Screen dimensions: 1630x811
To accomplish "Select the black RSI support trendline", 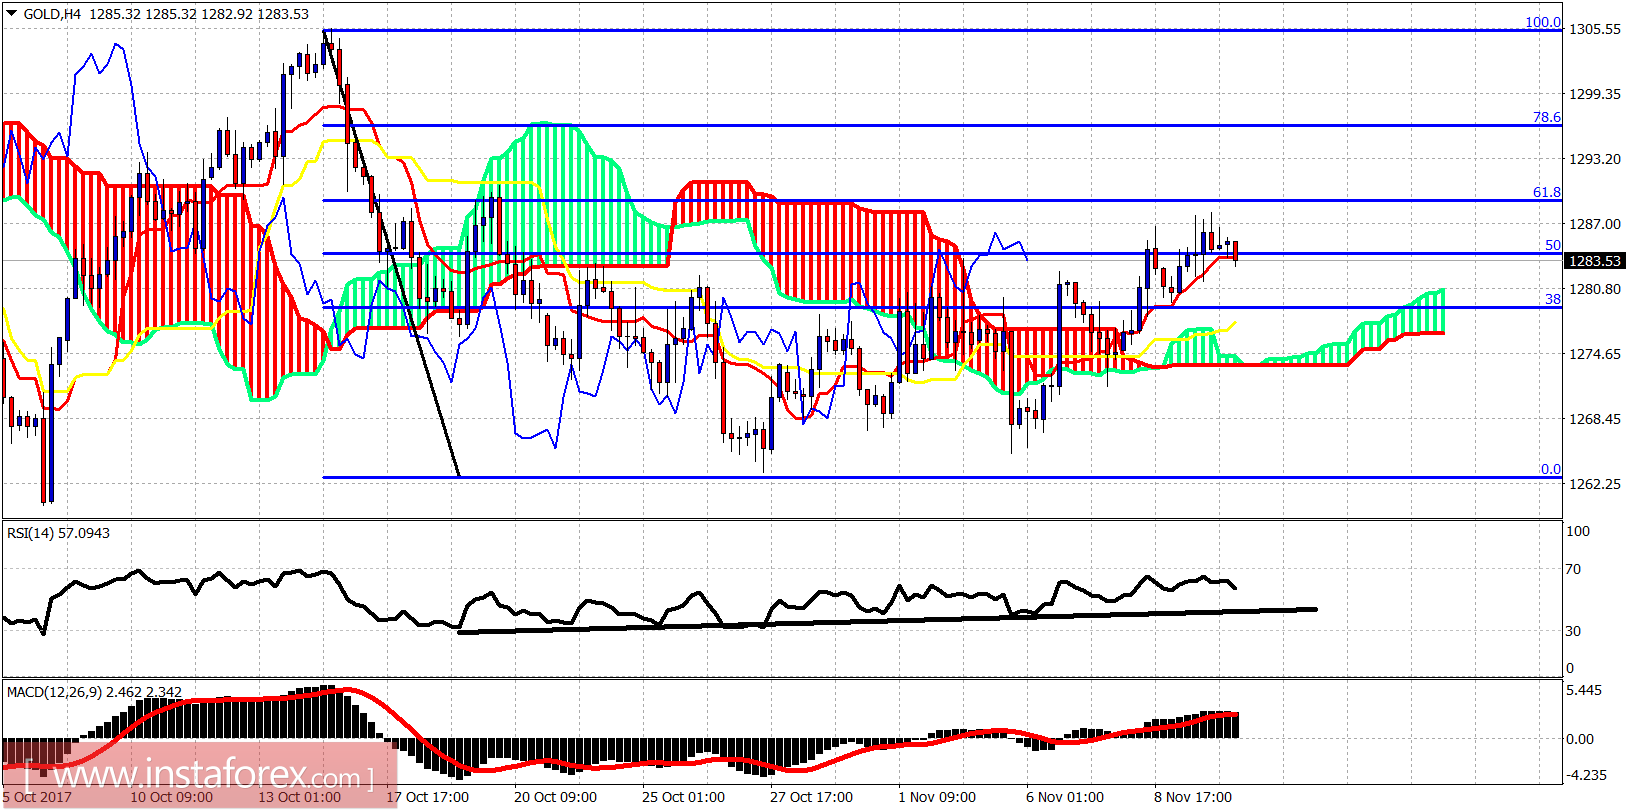I will [887, 620].
